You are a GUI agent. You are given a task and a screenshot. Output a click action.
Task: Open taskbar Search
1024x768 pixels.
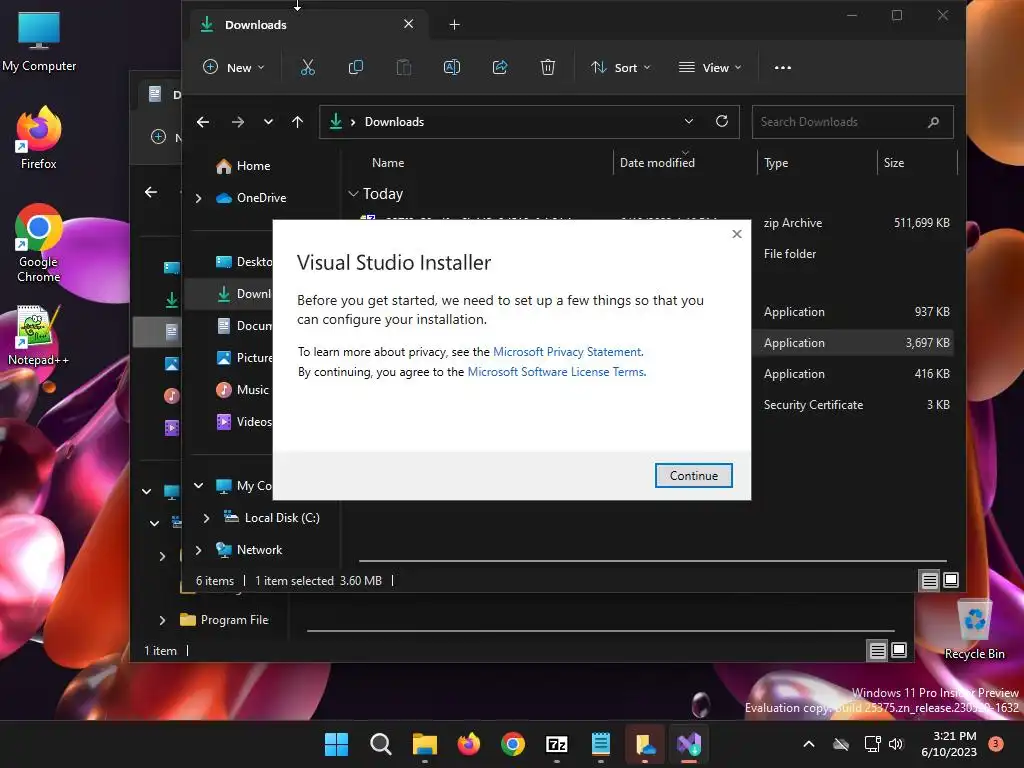click(380, 744)
